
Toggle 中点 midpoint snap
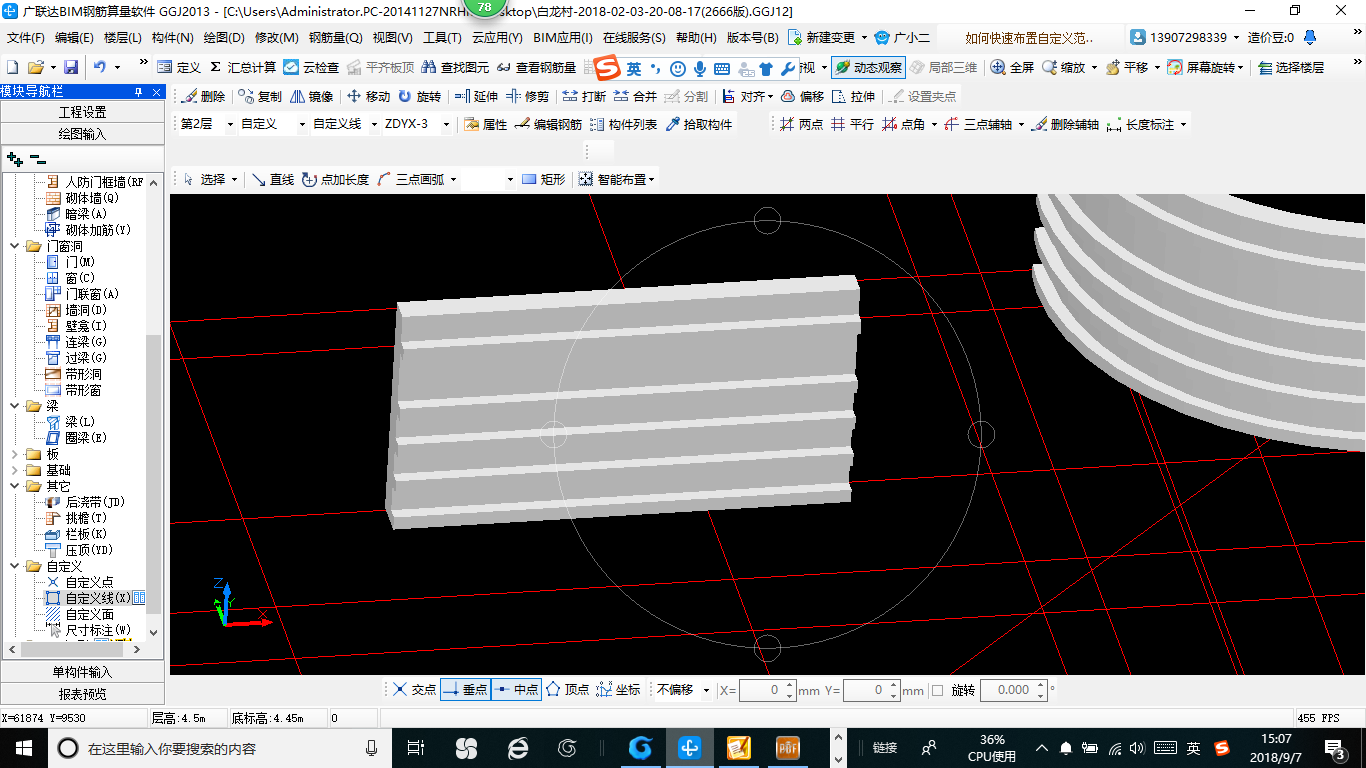click(516, 690)
